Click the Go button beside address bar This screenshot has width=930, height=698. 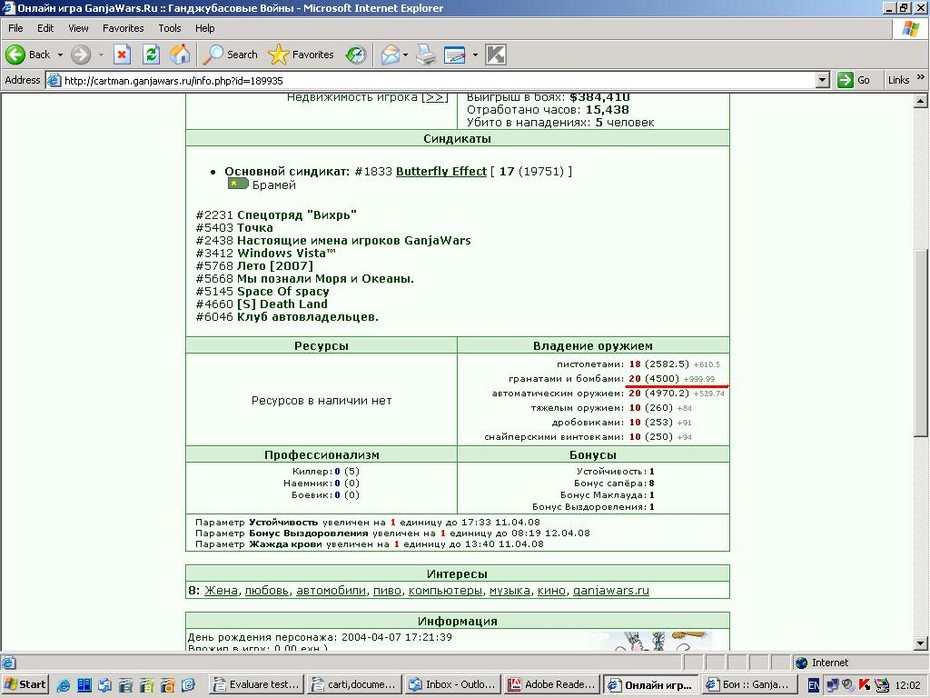854,80
